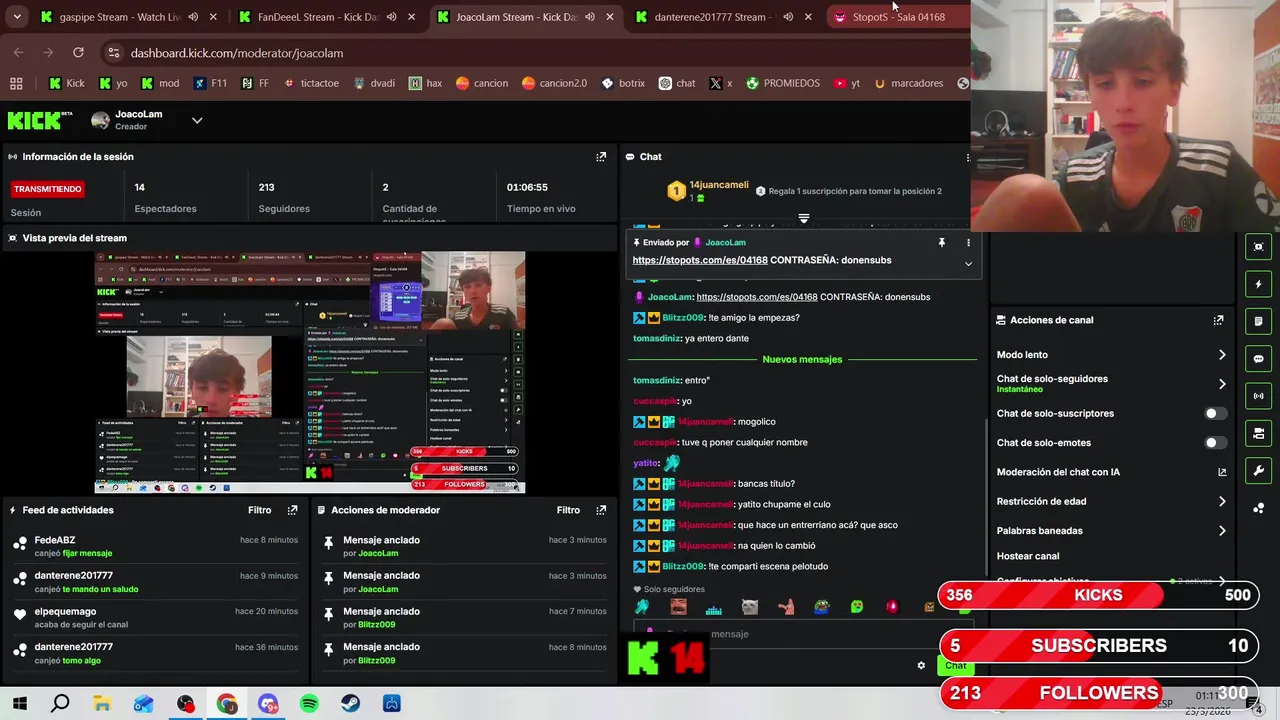Screen dimensions: 1280x720
Task: Open the cancion2.0 bookmark
Action: point(553,83)
